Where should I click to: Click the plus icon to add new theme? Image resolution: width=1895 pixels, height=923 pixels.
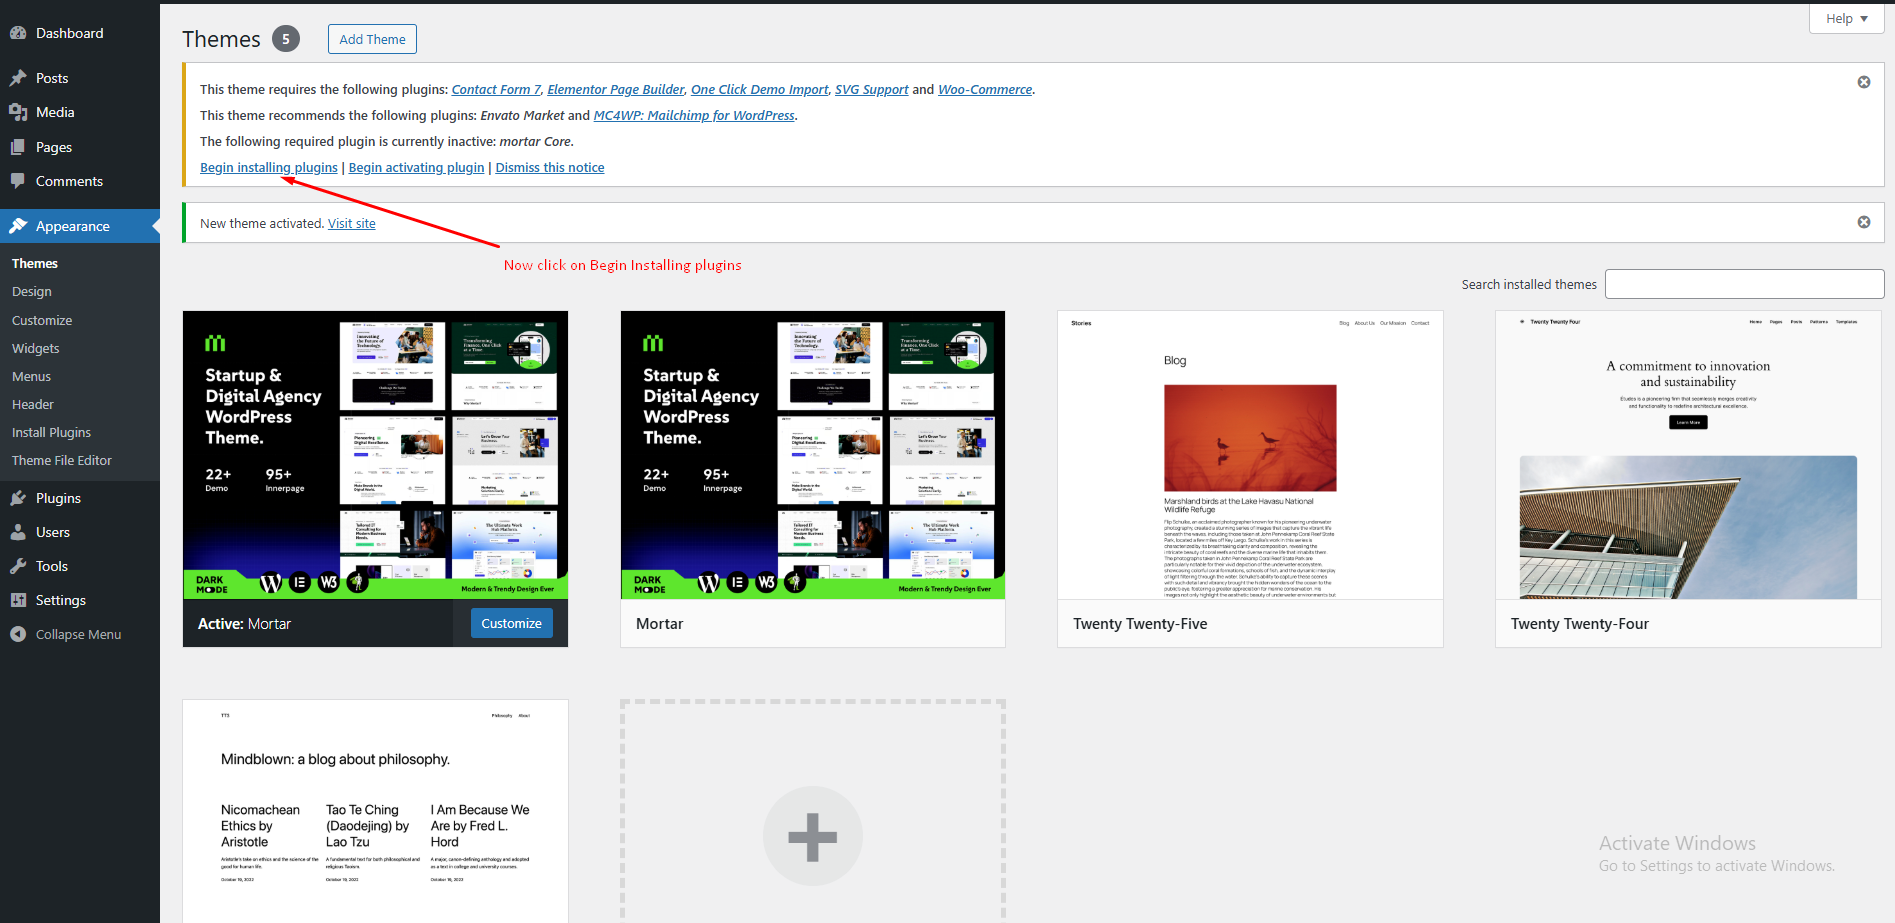(x=813, y=837)
